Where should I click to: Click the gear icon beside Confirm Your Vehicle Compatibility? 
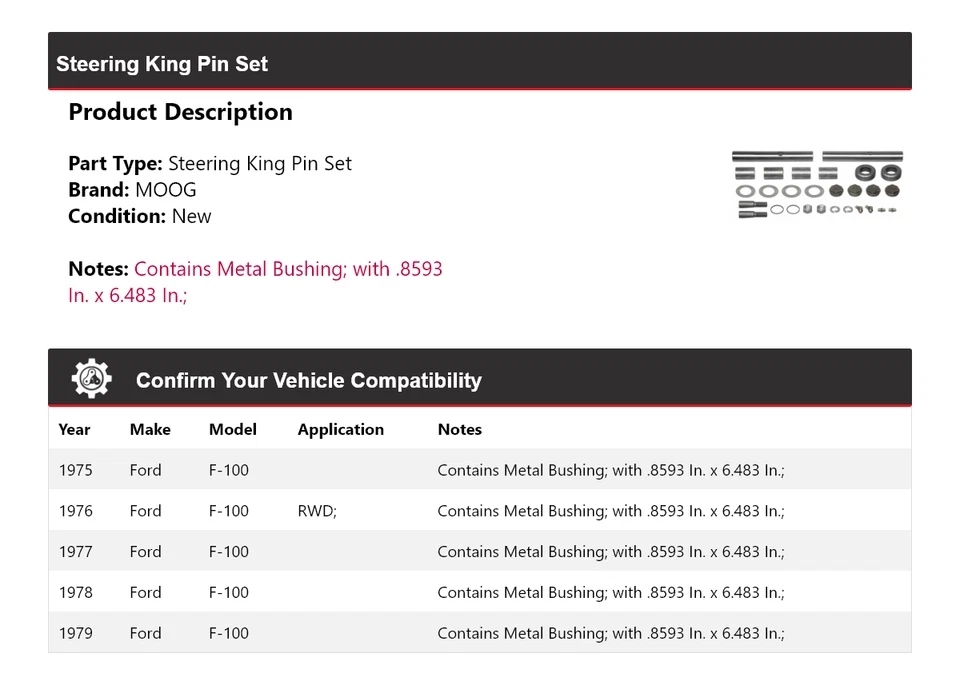click(92, 379)
